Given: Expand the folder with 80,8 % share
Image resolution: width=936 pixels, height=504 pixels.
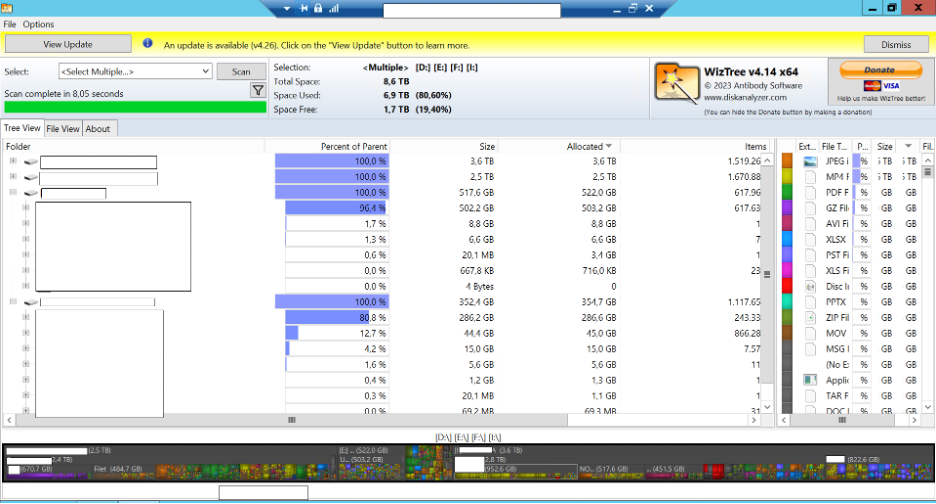Looking at the screenshot, I should click(x=23, y=317).
